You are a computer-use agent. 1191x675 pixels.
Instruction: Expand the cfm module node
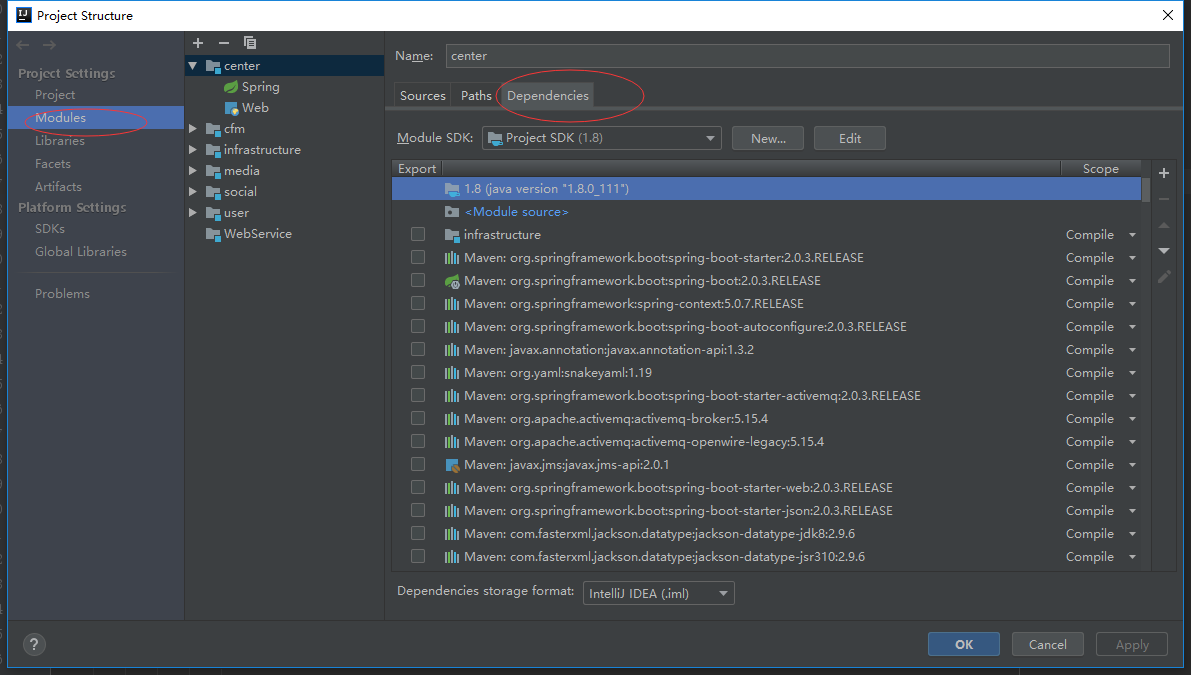point(193,129)
